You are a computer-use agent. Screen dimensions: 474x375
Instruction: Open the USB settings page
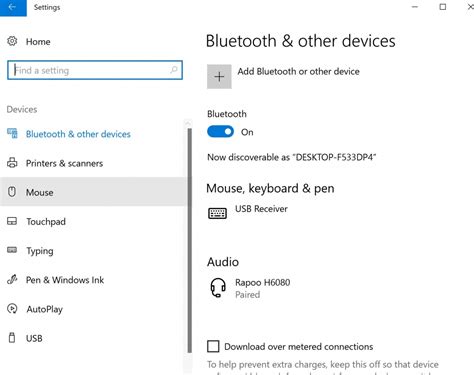(93, 338)
